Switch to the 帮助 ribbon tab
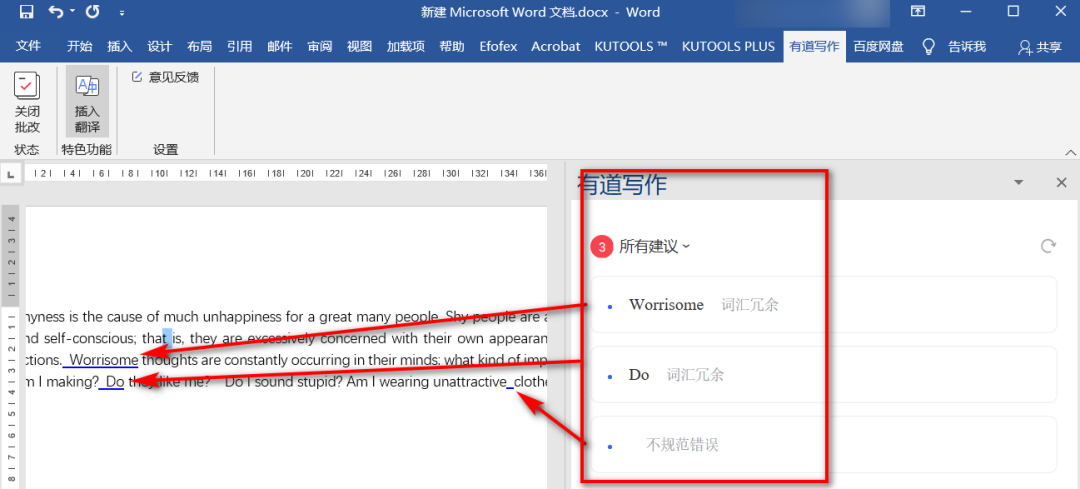Image resolution: width=1080 pixels, height=489 pixels. point(452,46)
